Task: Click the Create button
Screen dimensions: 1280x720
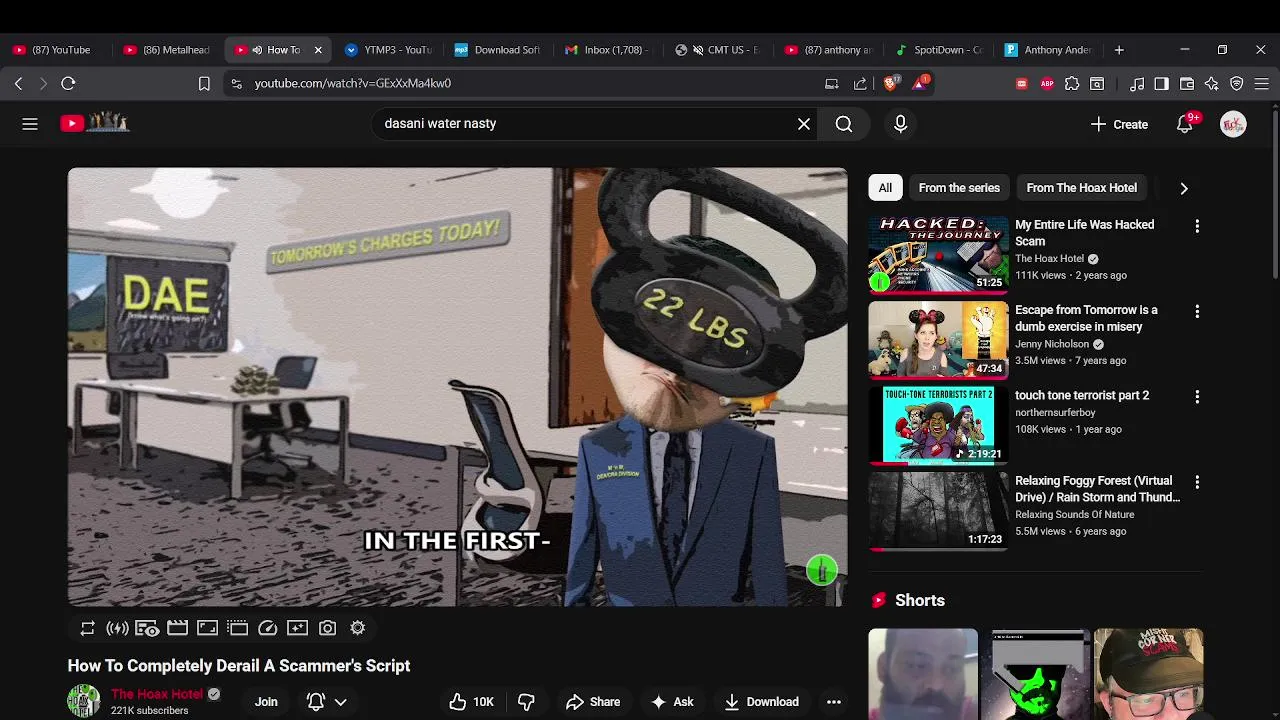Action: click(x=1119, y=124)
